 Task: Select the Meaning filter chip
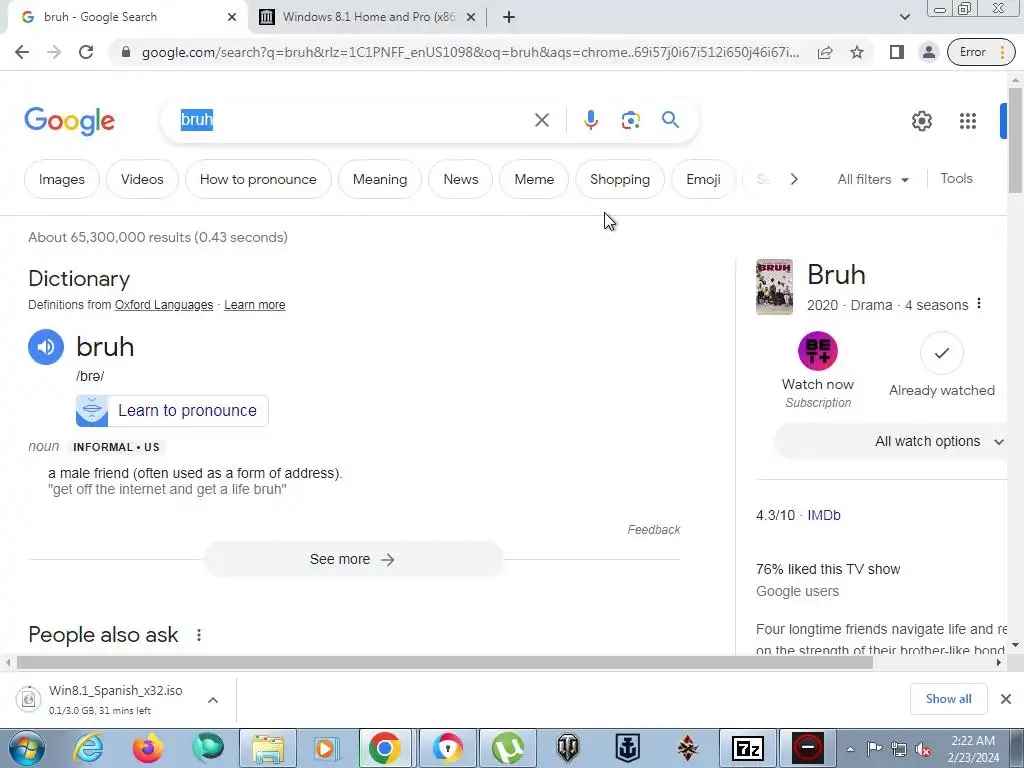coord(379,179)
